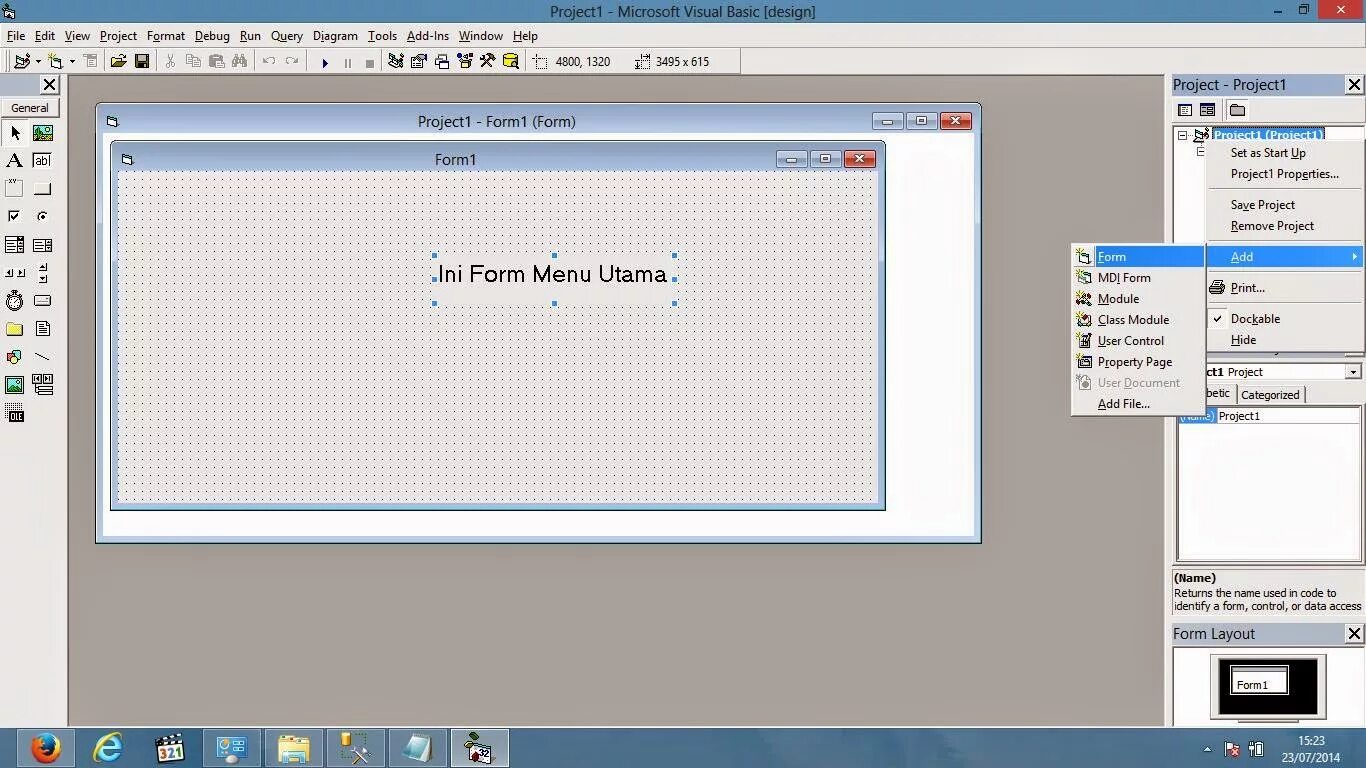
Task: Expand the Add submenu arrow
Action: pos(1355,257)
